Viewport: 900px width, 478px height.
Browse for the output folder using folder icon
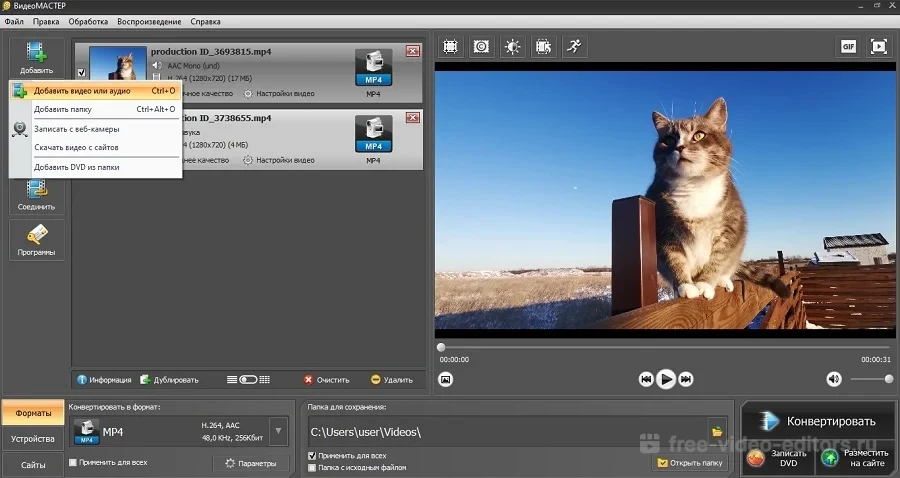pyautogui.click(x=717, y=431)
